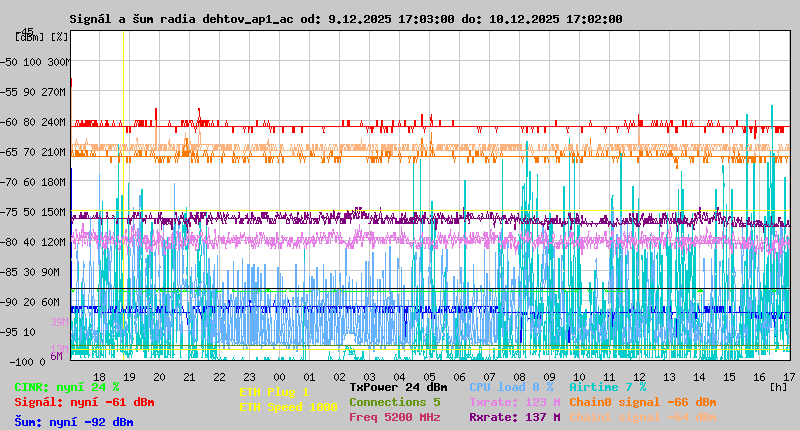Image resolution: width=800 pixels, height=430 pixels.
Task: Click the faded Chain1 signal legend entry
Action: 642,417
